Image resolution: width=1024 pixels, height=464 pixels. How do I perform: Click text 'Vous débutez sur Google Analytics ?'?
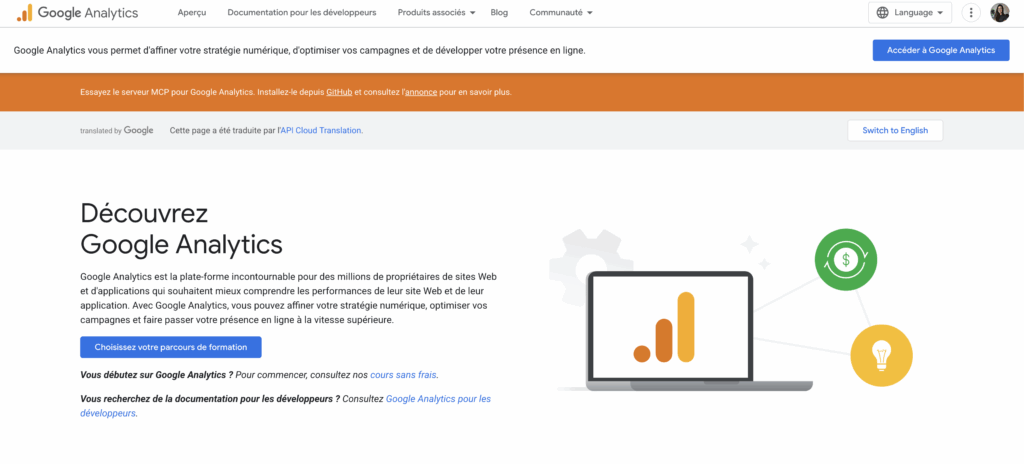[x=157, y=375]
